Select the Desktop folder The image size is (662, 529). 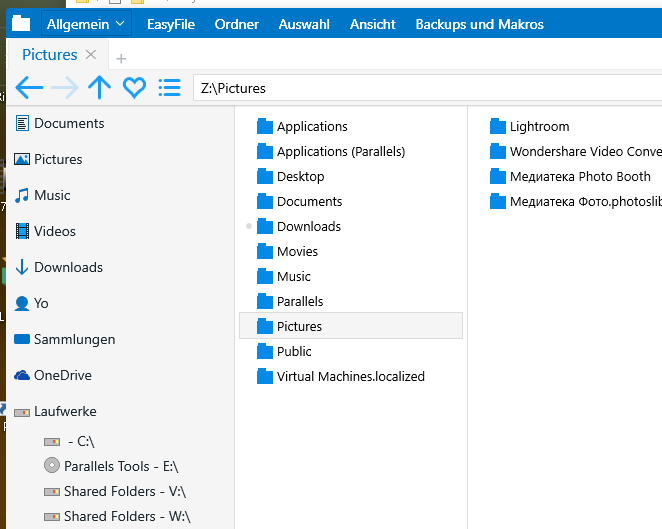291,176
